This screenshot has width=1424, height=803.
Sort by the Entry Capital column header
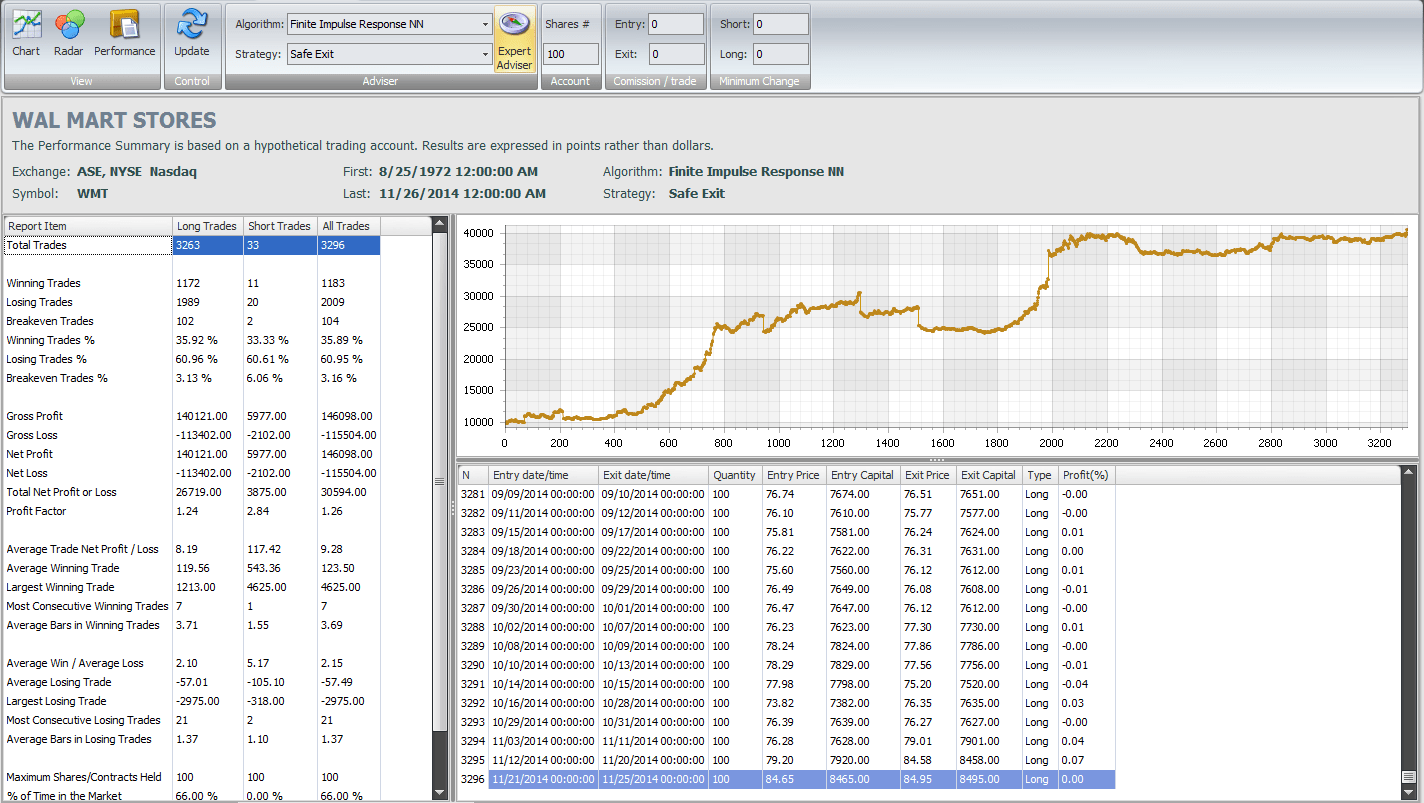863,475
